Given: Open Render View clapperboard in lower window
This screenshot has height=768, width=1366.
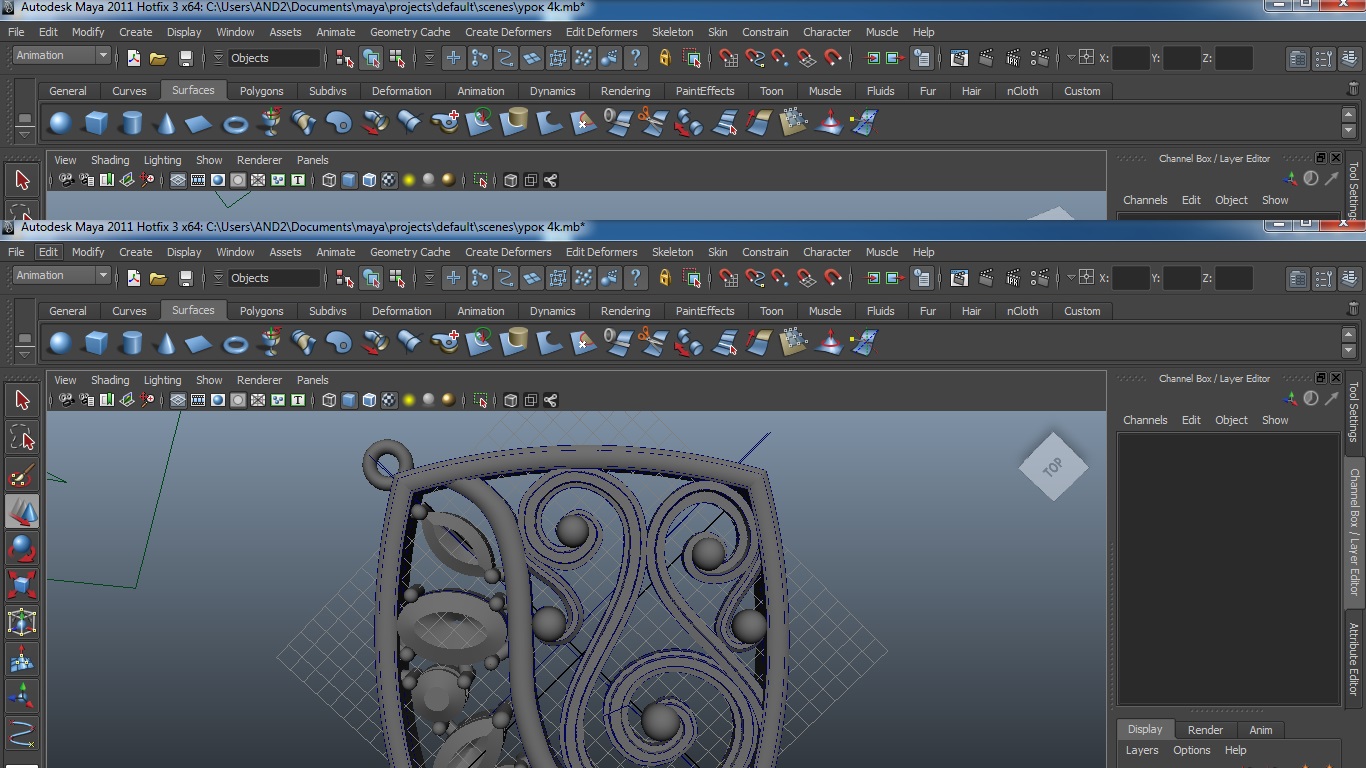Looking at the screenshot, I should coord(959,278).
